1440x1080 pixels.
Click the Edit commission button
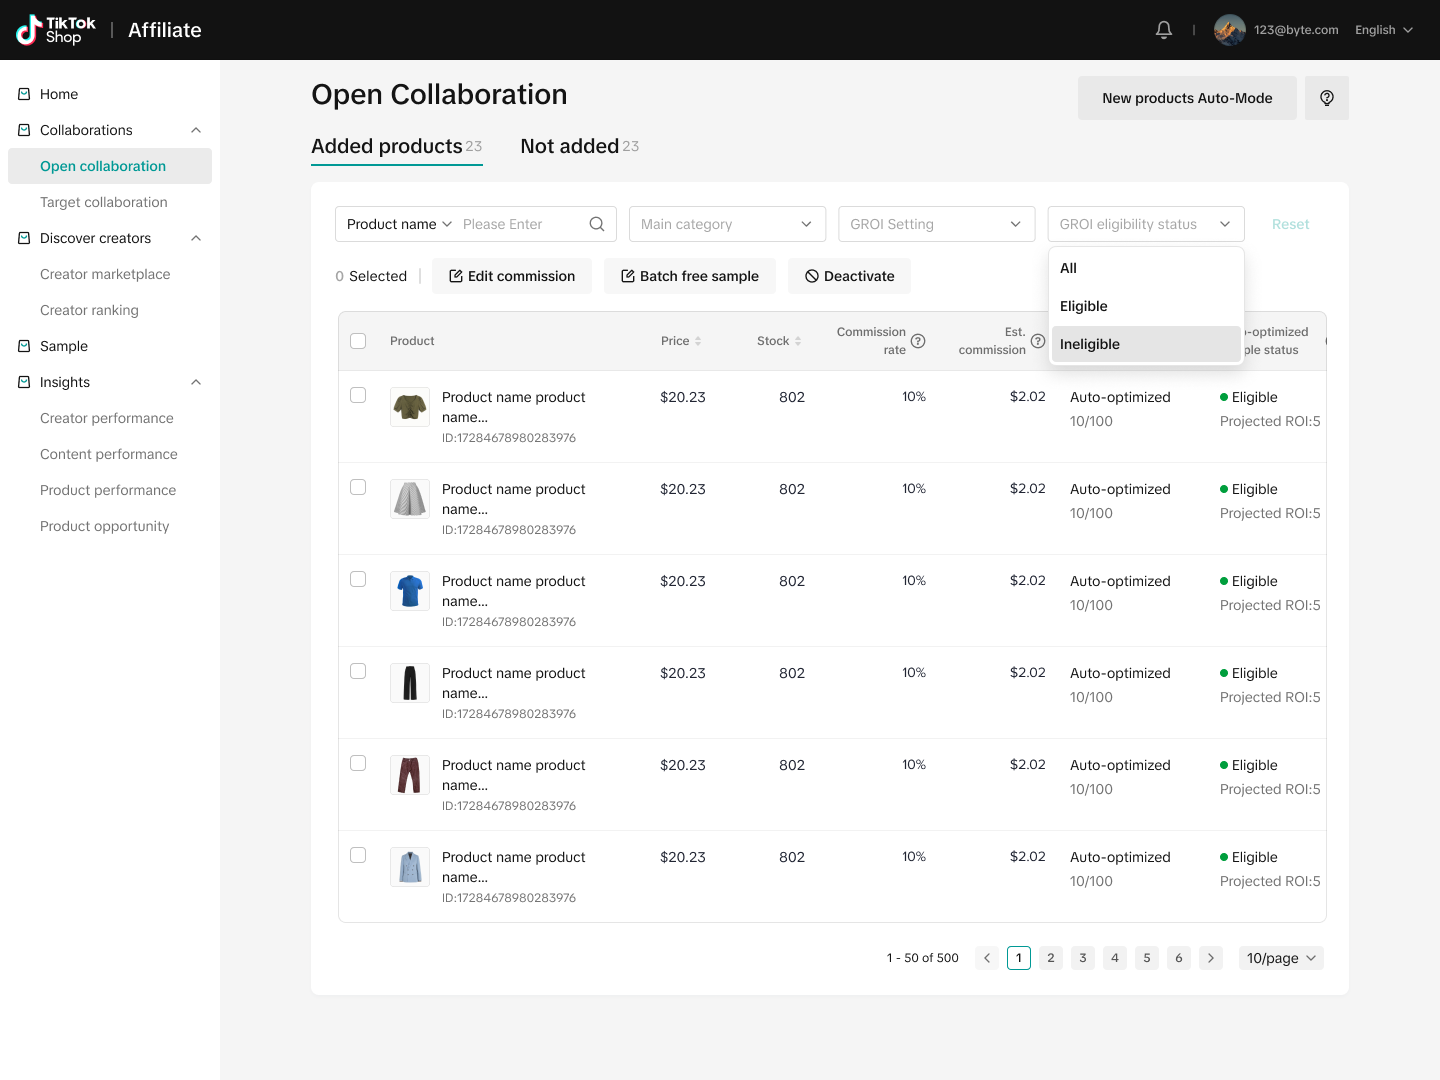coord(512,276)
